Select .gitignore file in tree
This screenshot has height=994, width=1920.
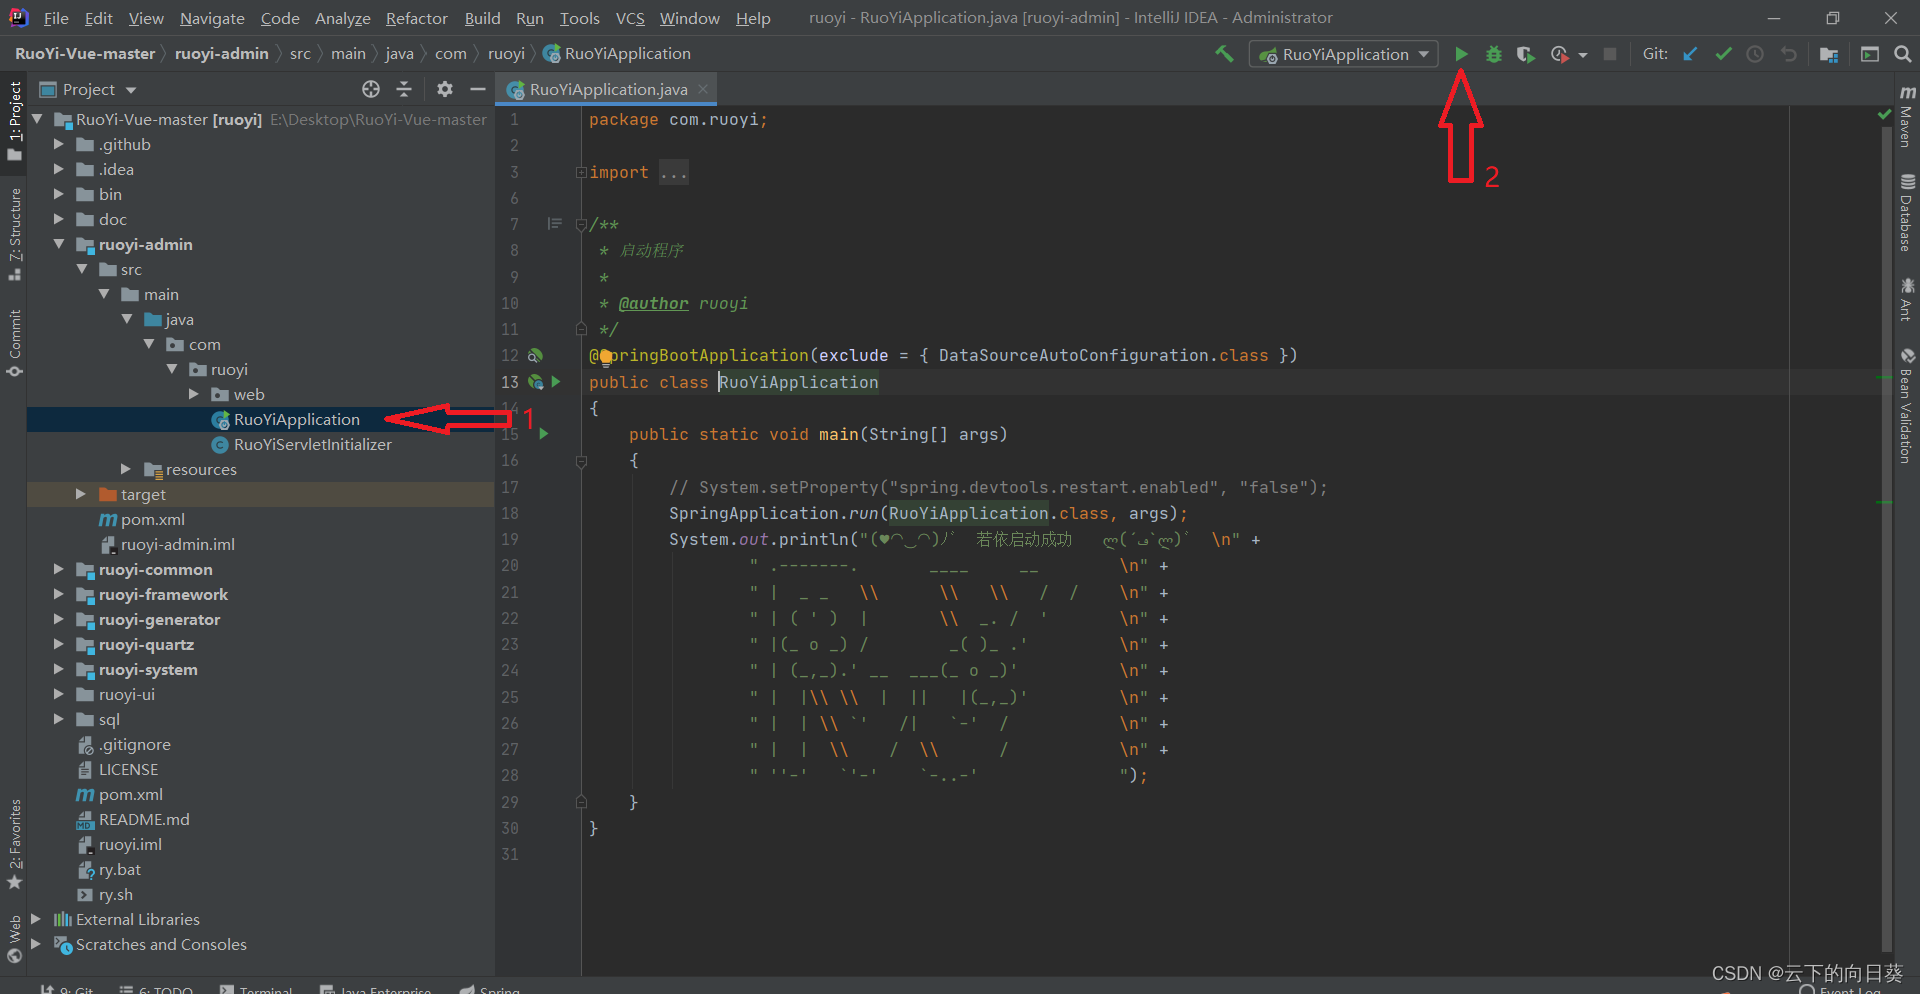134,744
